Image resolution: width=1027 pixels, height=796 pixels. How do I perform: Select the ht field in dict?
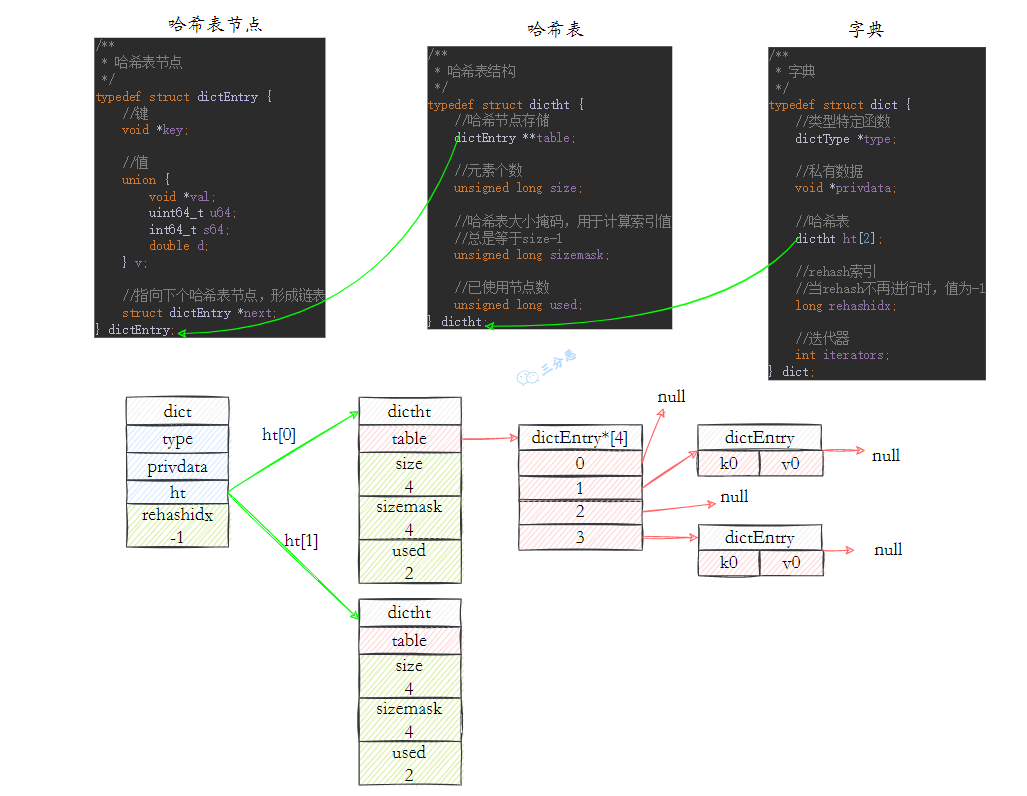click(177, 492)
